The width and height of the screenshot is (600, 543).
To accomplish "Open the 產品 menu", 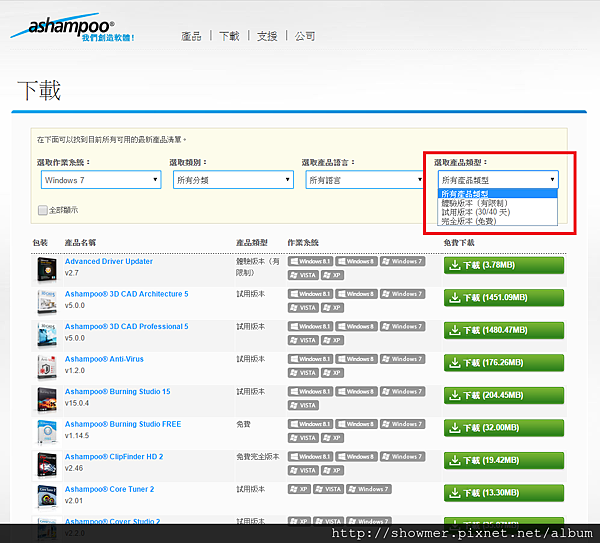I will click(x=191, y=36).
